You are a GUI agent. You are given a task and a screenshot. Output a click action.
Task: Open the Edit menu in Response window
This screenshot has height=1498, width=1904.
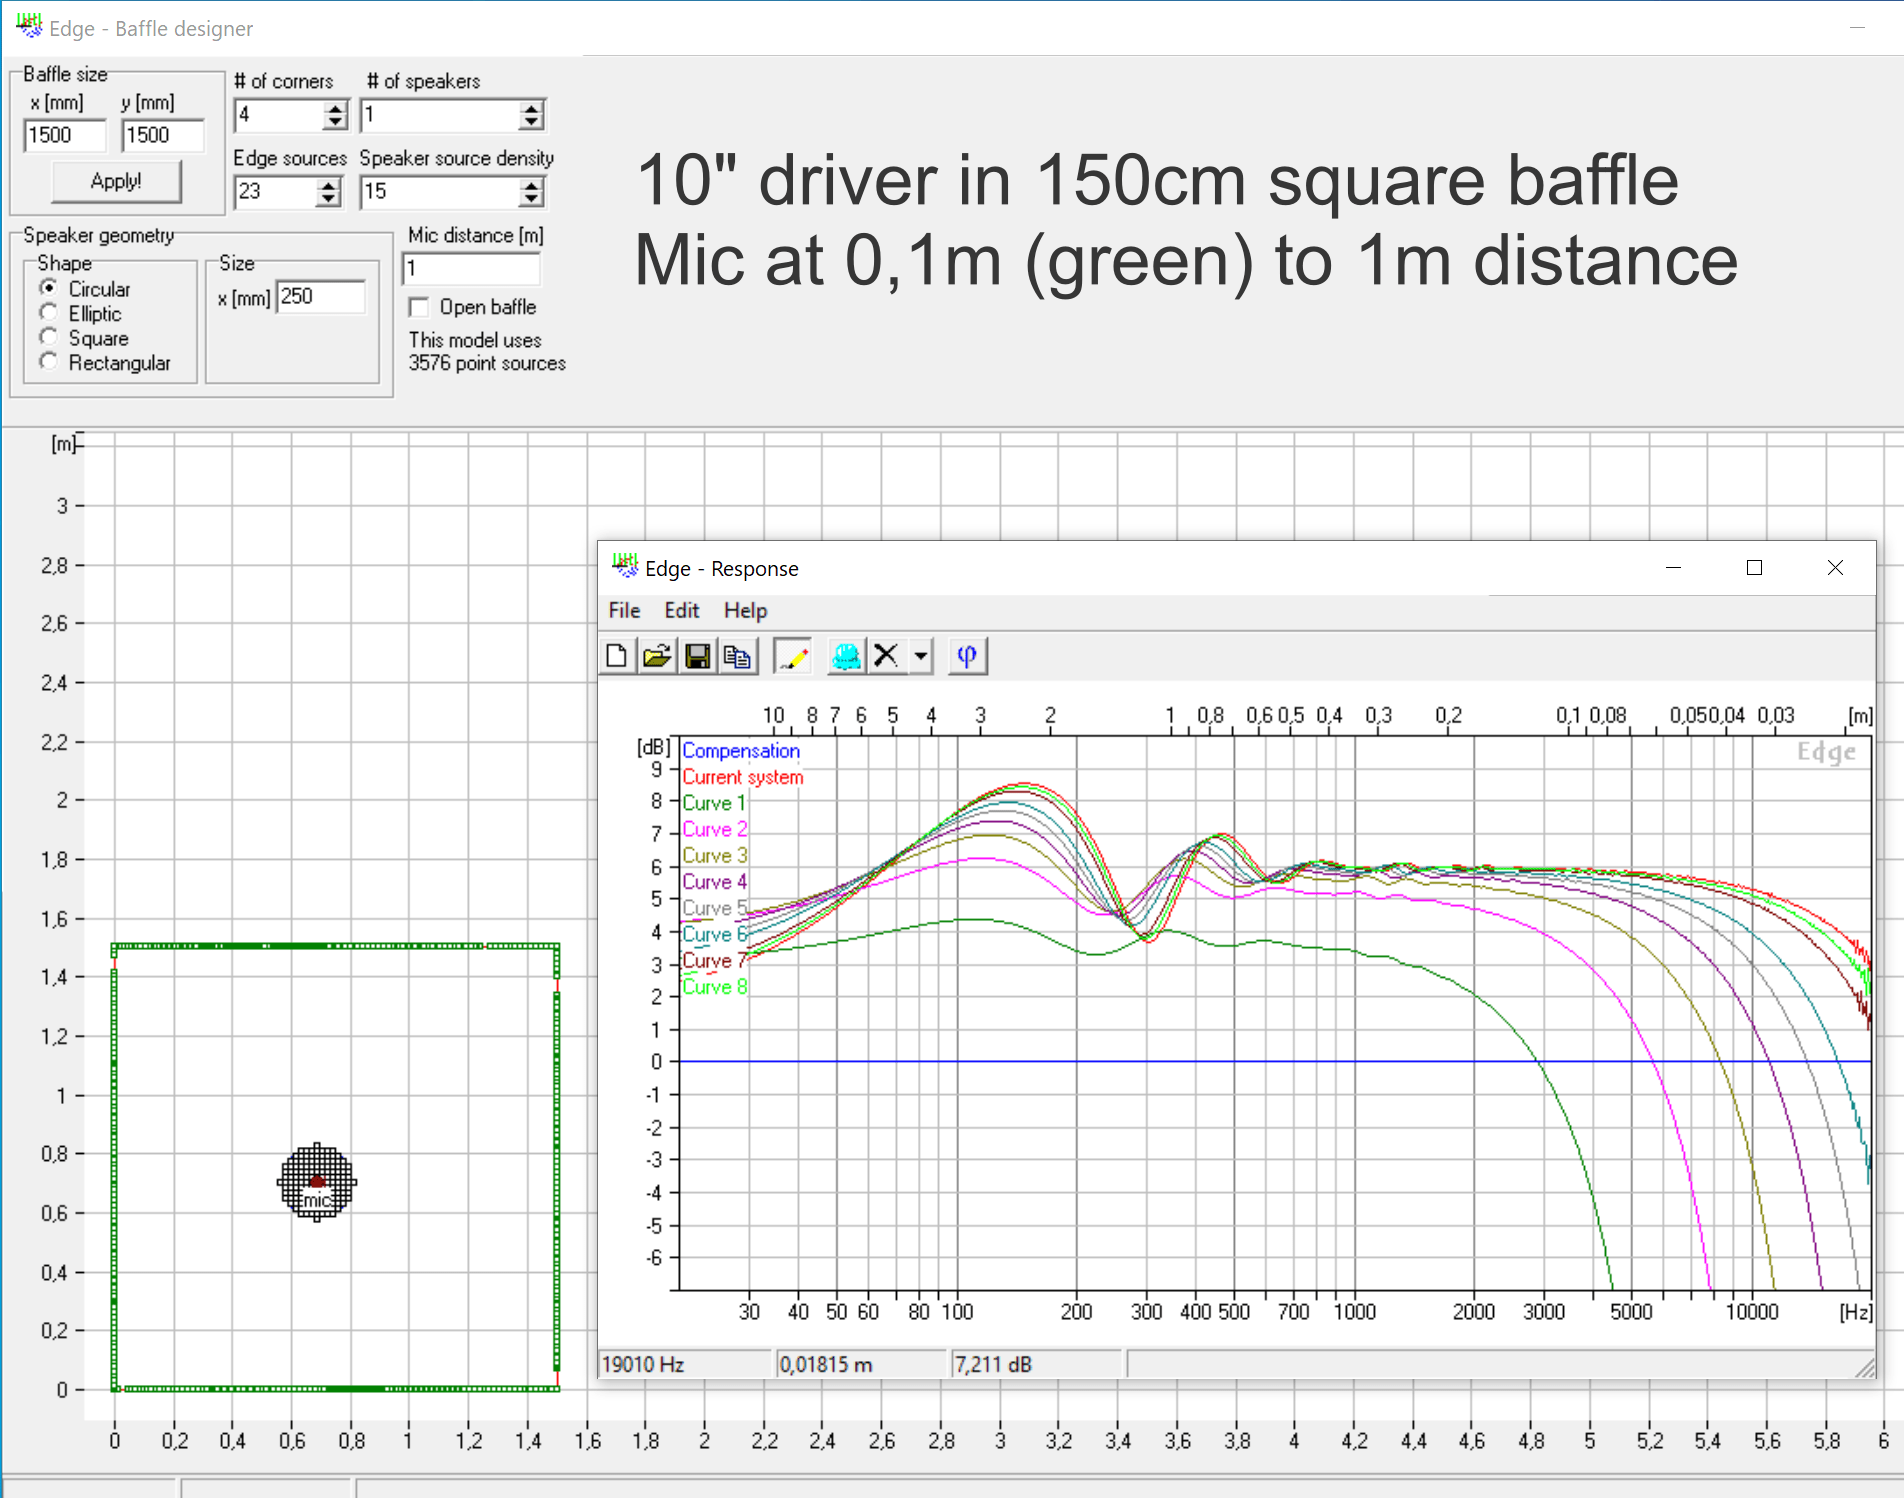[x=682, y=610]
